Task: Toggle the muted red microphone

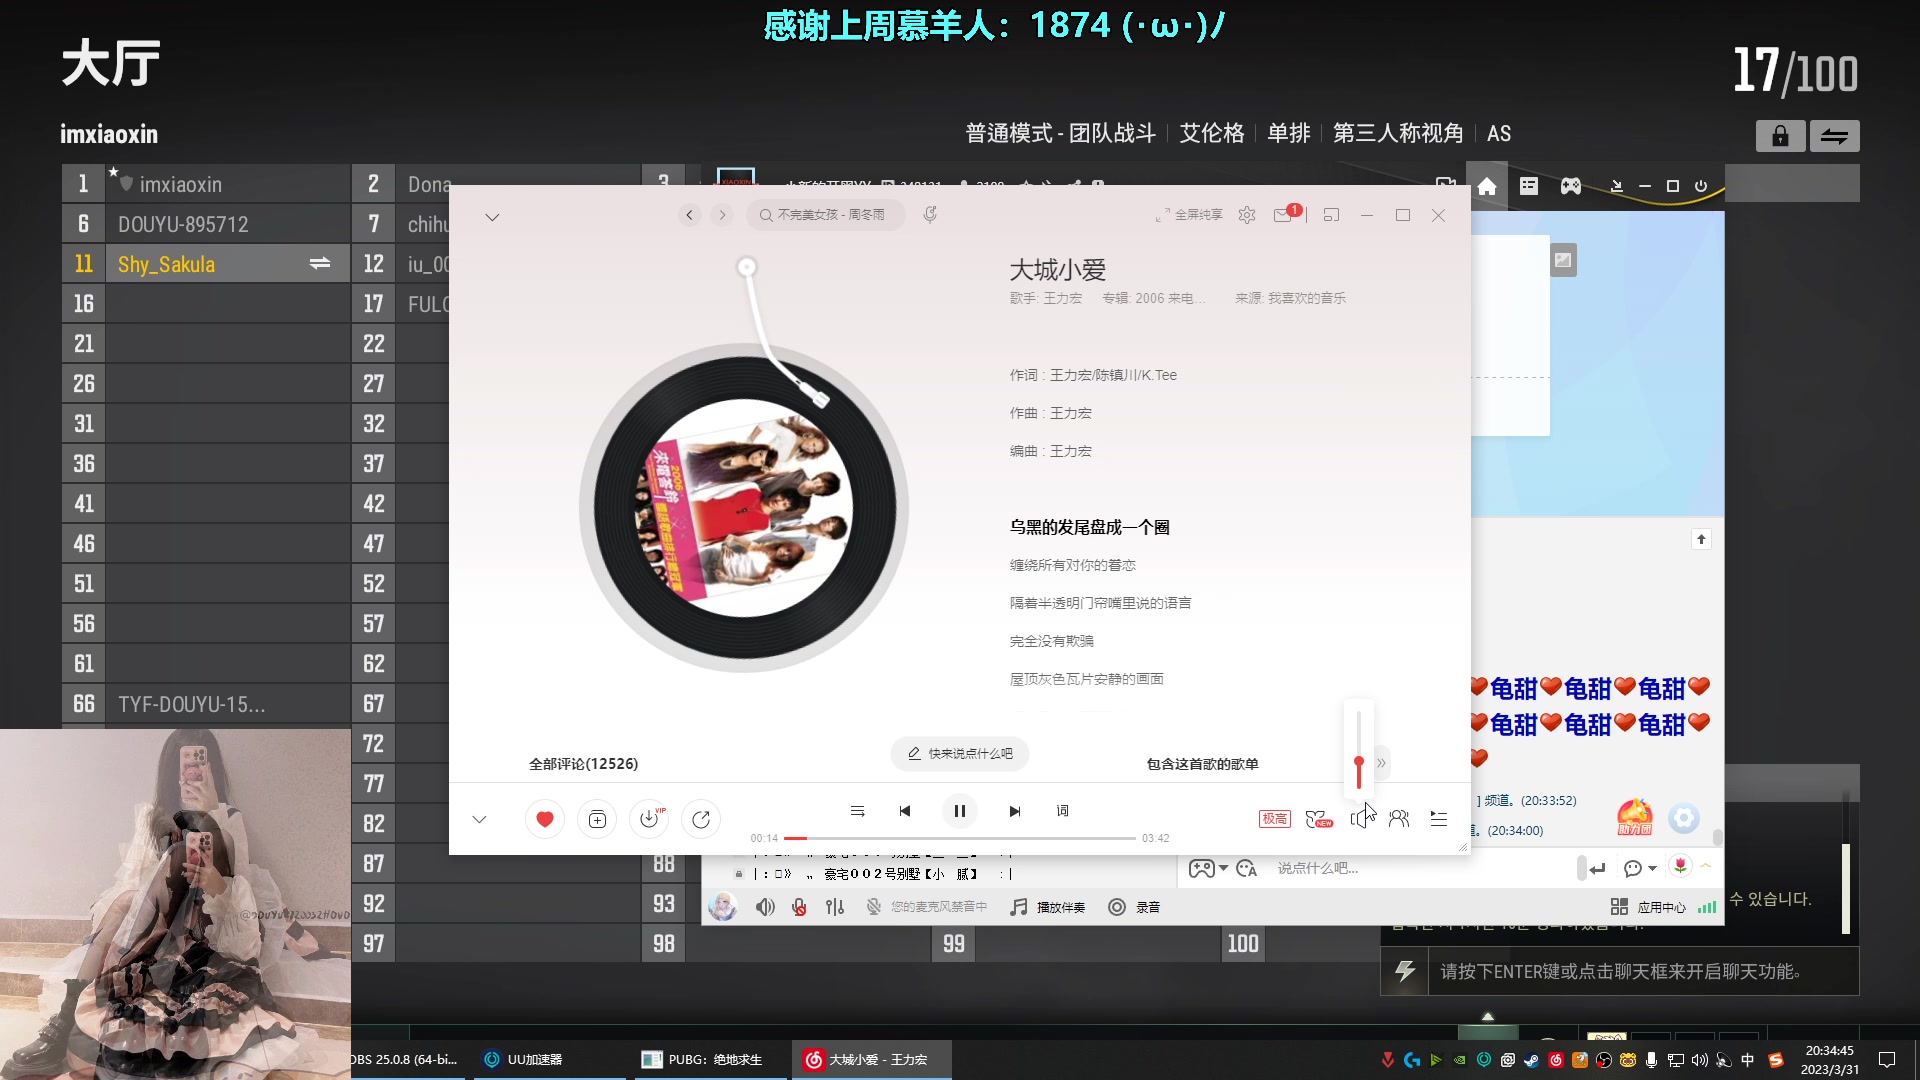Action: tap(799, 907)
